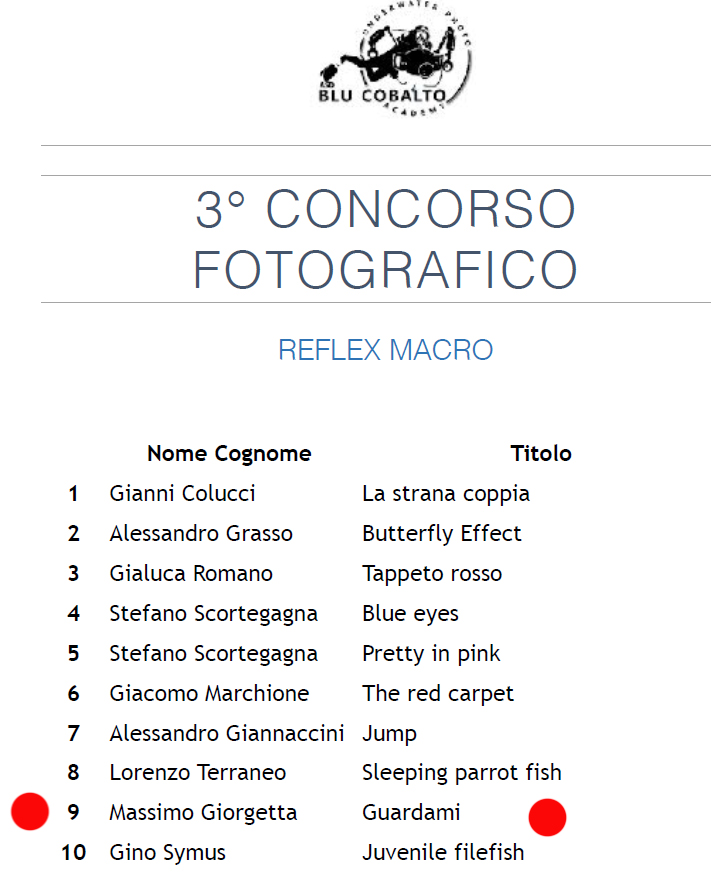Click the red dot beside Guardami
Screen dimensions: 711x894
point(547,817)
